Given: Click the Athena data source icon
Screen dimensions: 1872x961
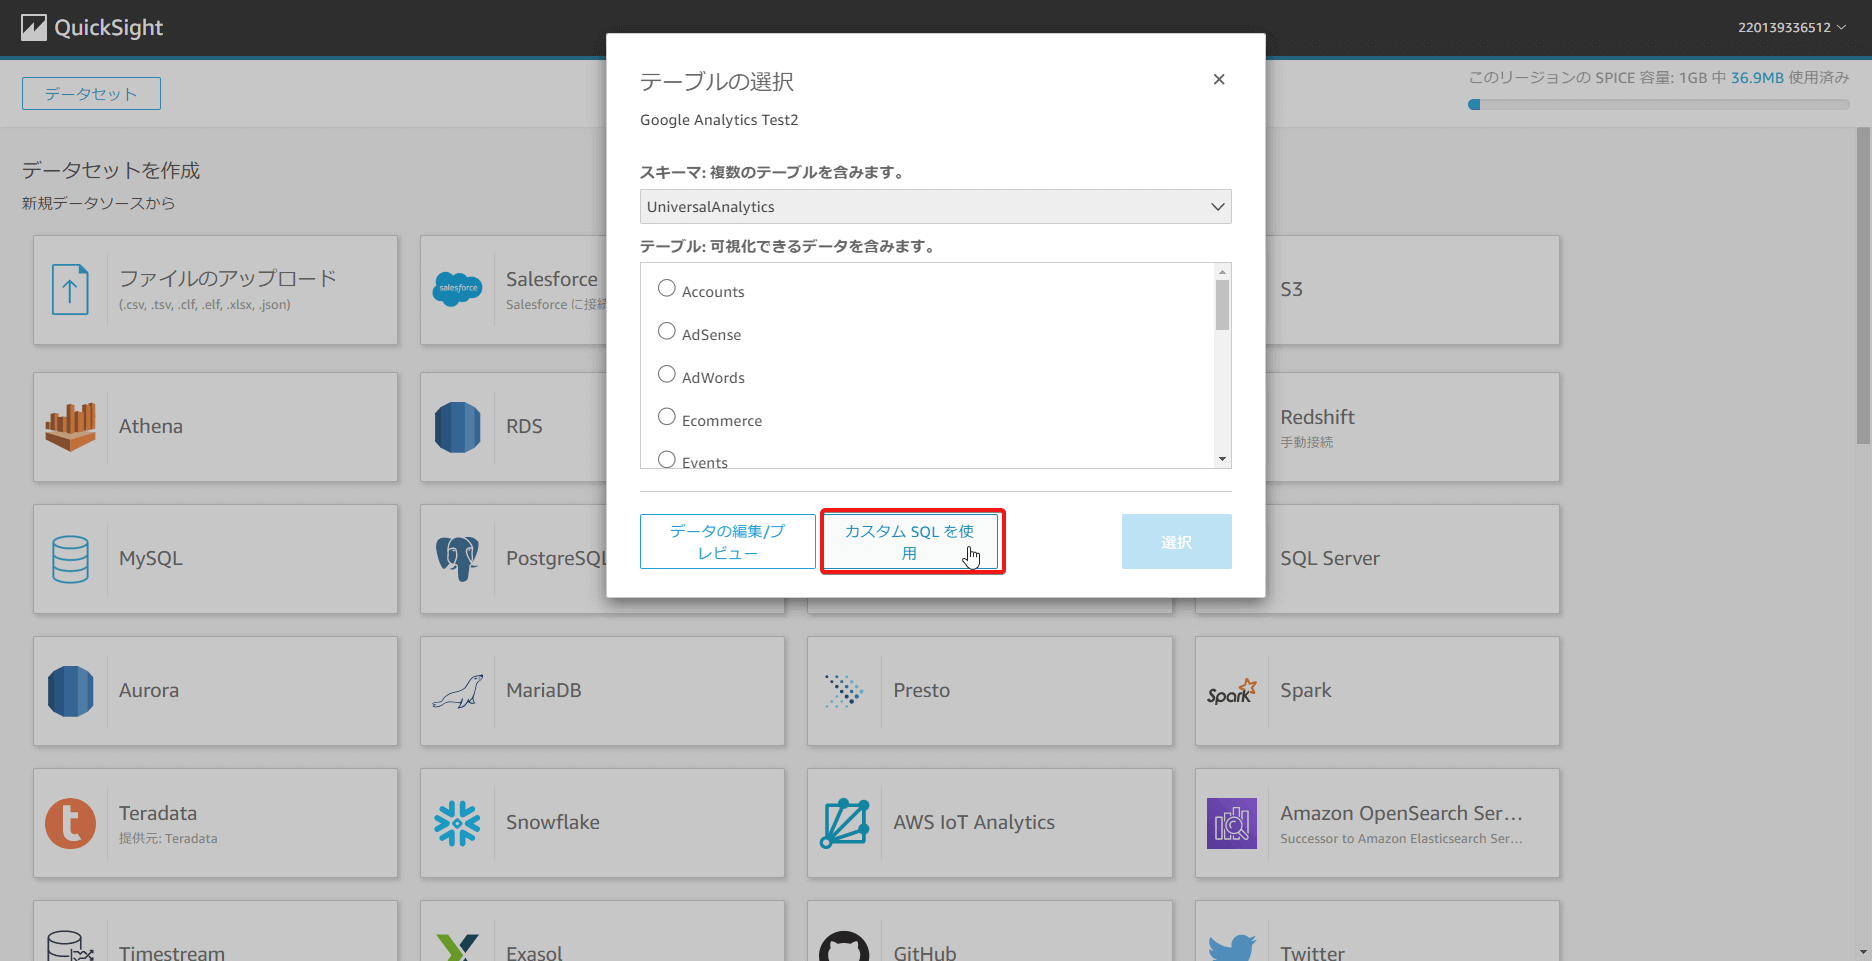Looking at the screenshot, I should coord(70,427).
